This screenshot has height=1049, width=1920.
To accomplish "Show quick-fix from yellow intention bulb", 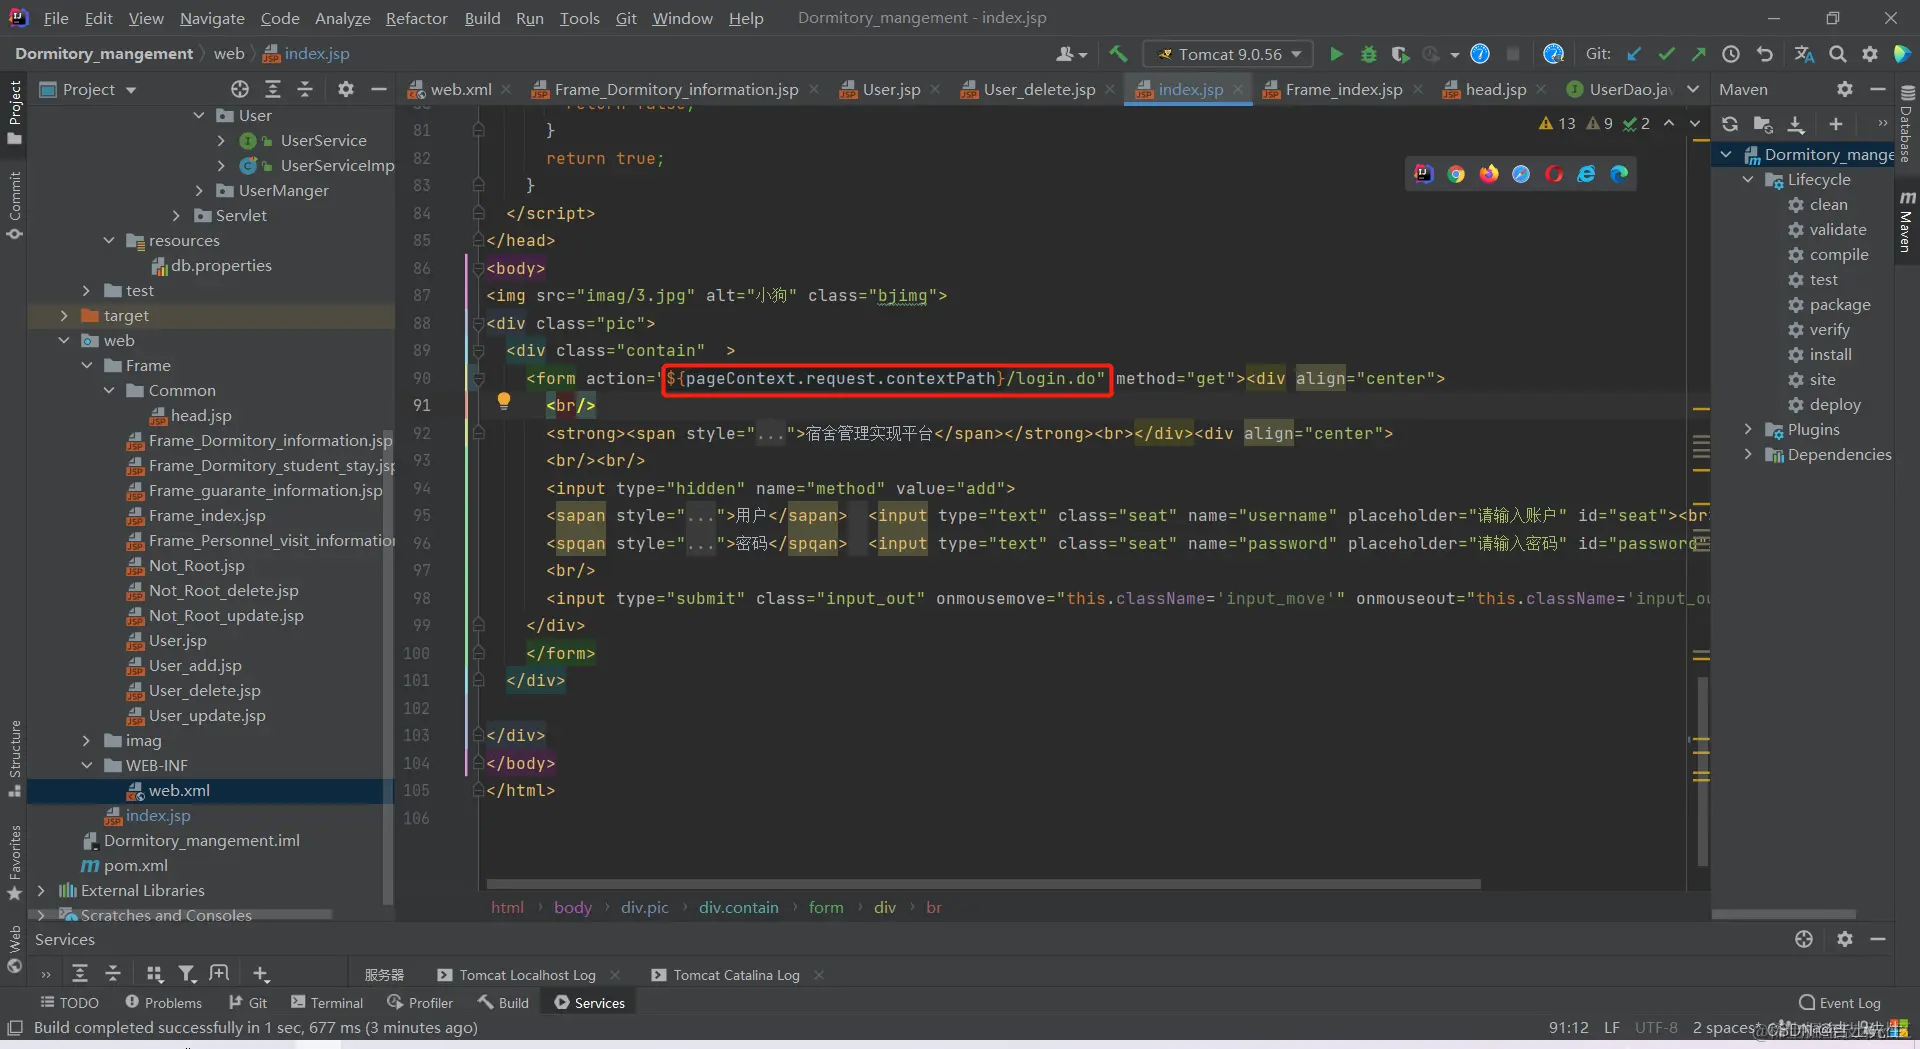I will (504, 401).
